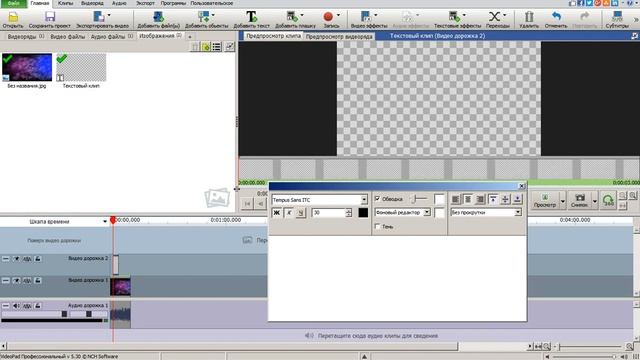Click the Субтитры icon
Viewport: 640px width, 360px height.
tap(617, 17)
